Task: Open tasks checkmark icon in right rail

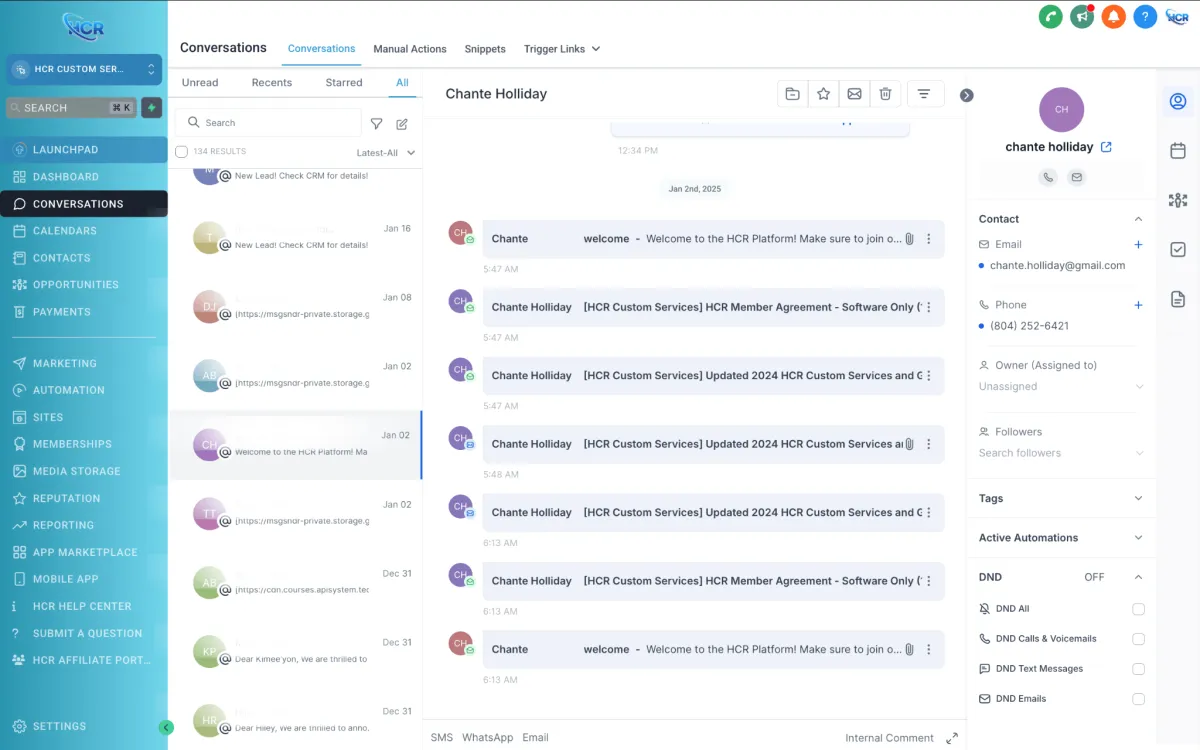Action: click(x=1178, y=250)
